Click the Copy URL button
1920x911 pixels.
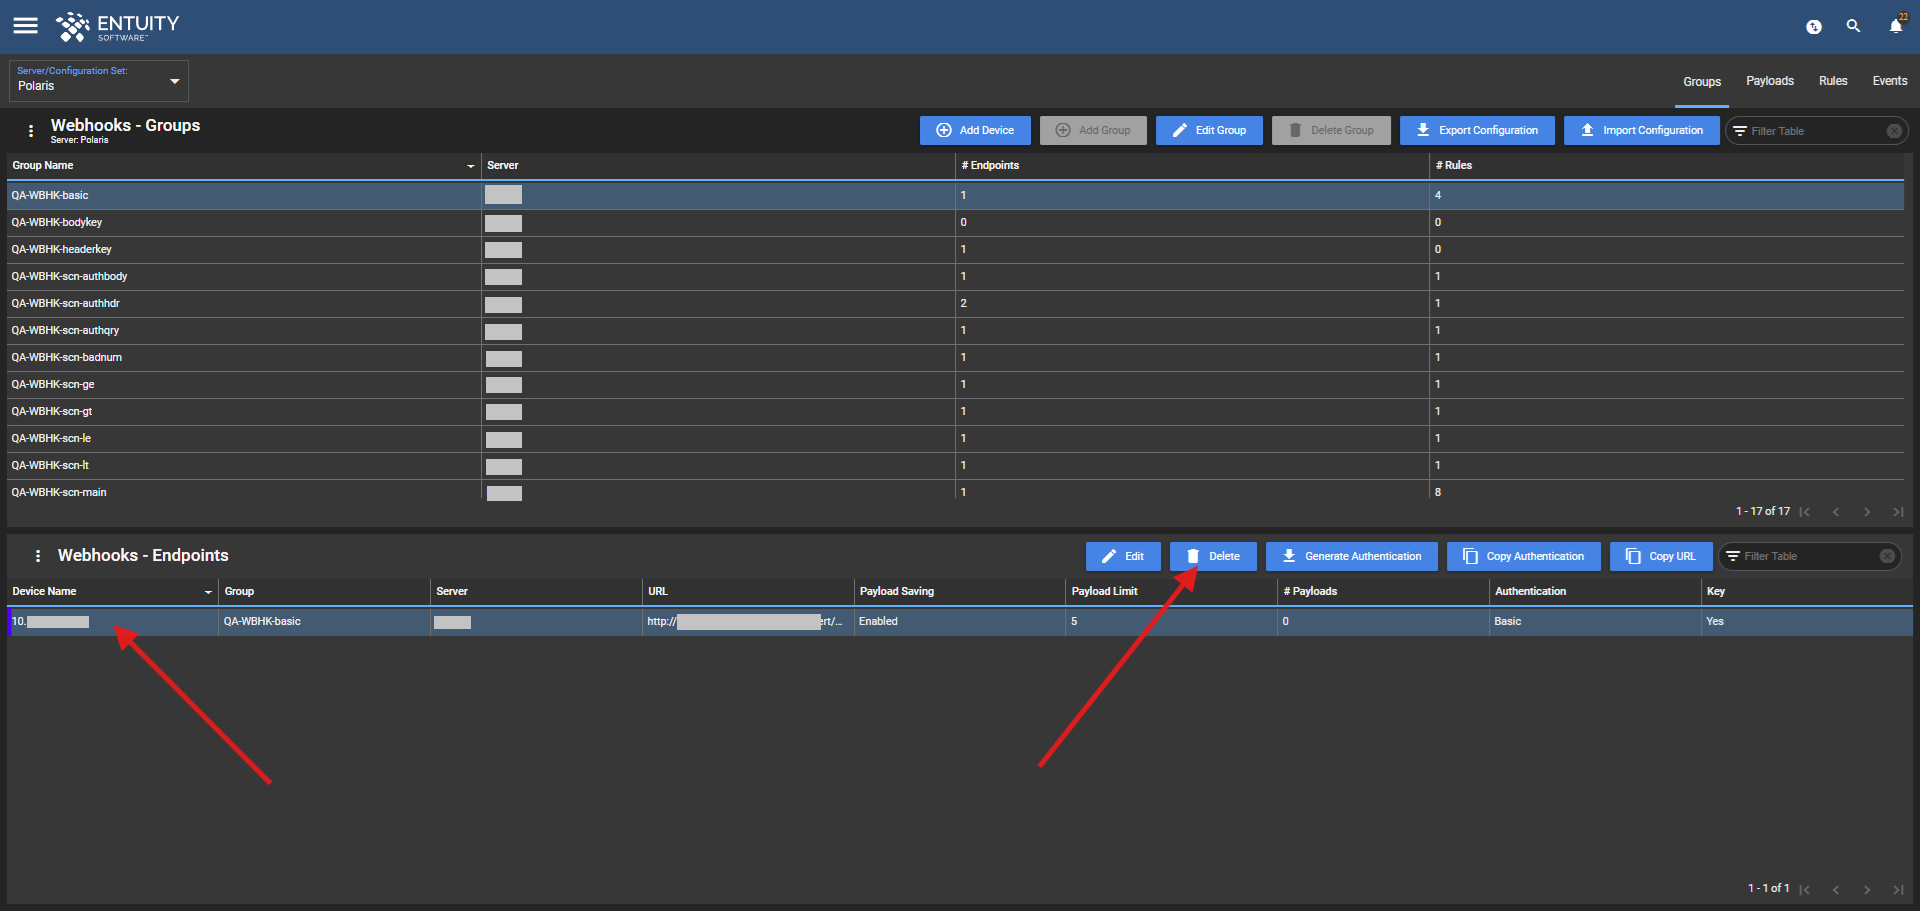(1661, 557)
